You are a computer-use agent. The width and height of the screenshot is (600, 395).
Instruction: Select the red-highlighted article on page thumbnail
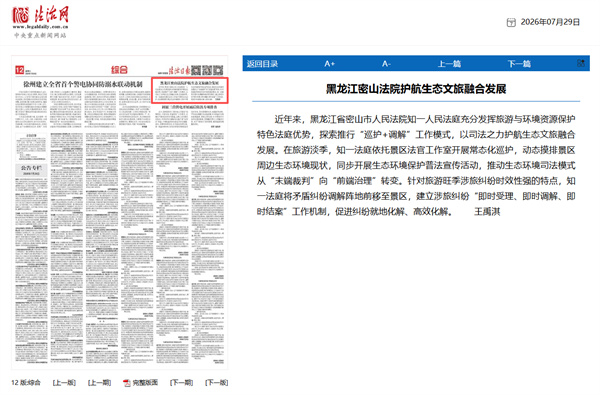tap(190, 90)
